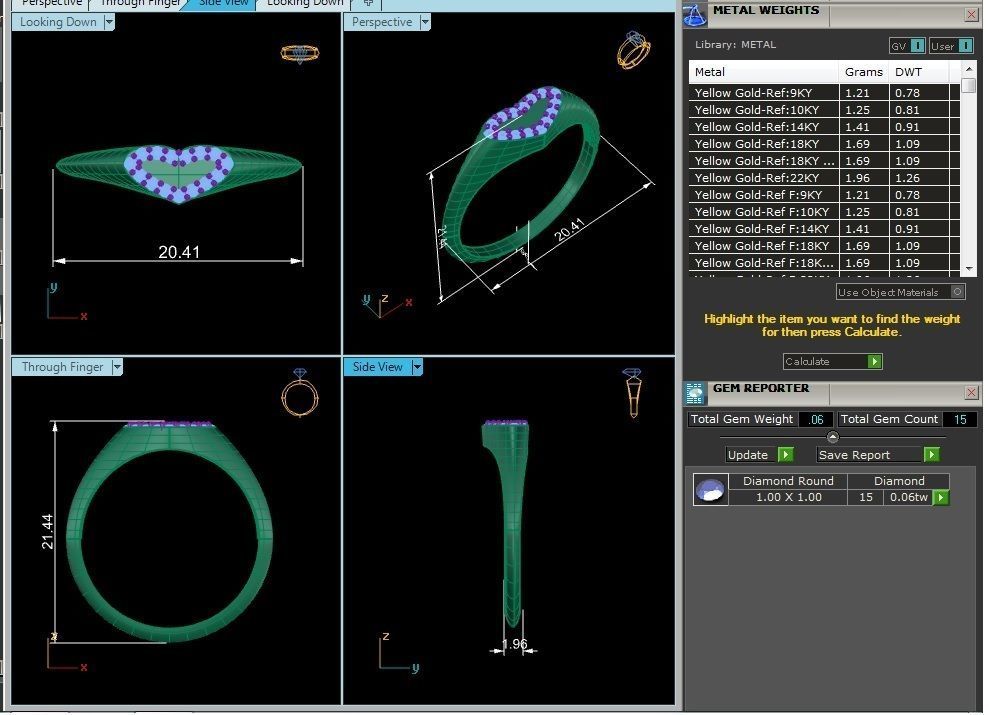This screenshot has width=989, height=715.
Task: Click the ring icon in Through Finger viewport
Action: point(300,392)
